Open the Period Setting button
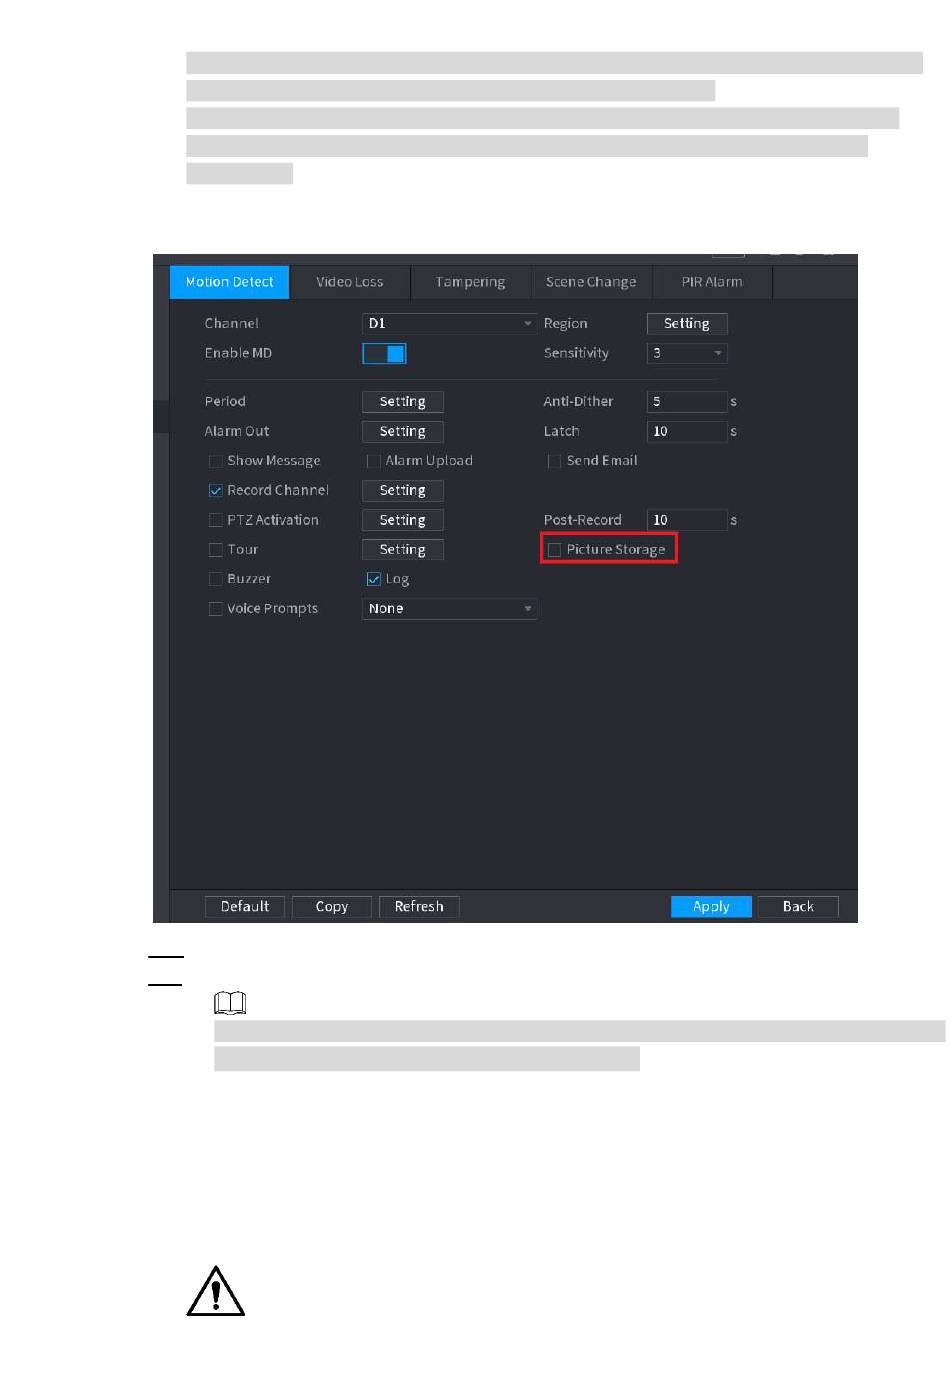The width and height of the screenshot is (950, 1387). 403,401
